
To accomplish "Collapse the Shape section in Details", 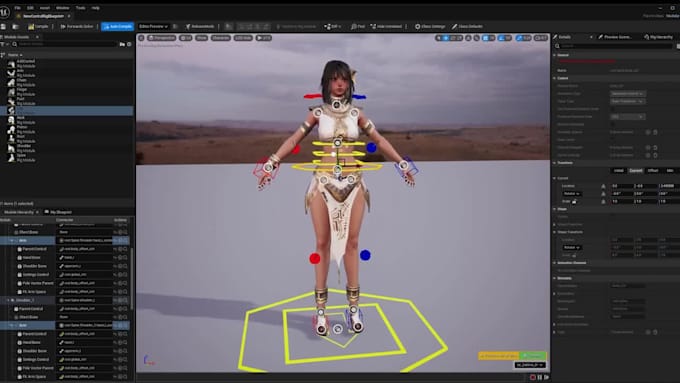I will click(x=555, y=209).
